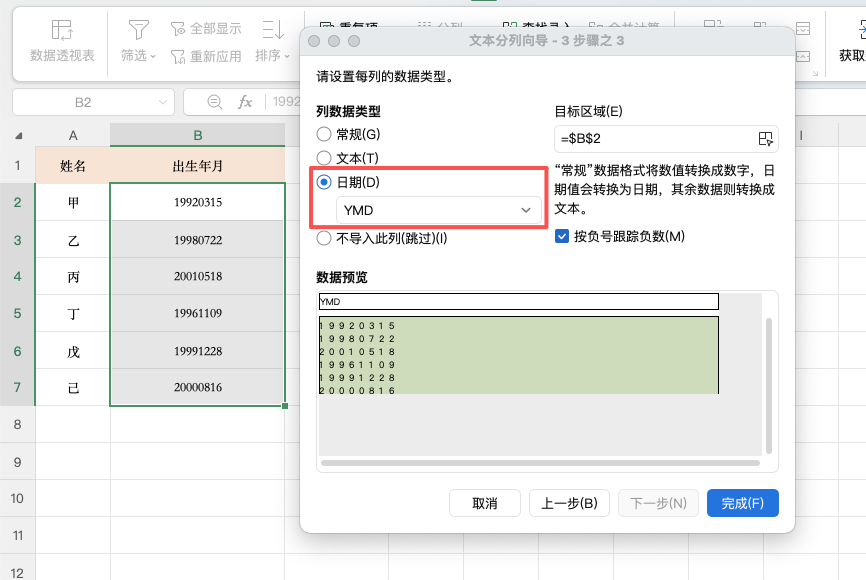Click cell containing 丙
This screenshot has width=866, height=580.
pyautogui.click(x=73, y=276)
